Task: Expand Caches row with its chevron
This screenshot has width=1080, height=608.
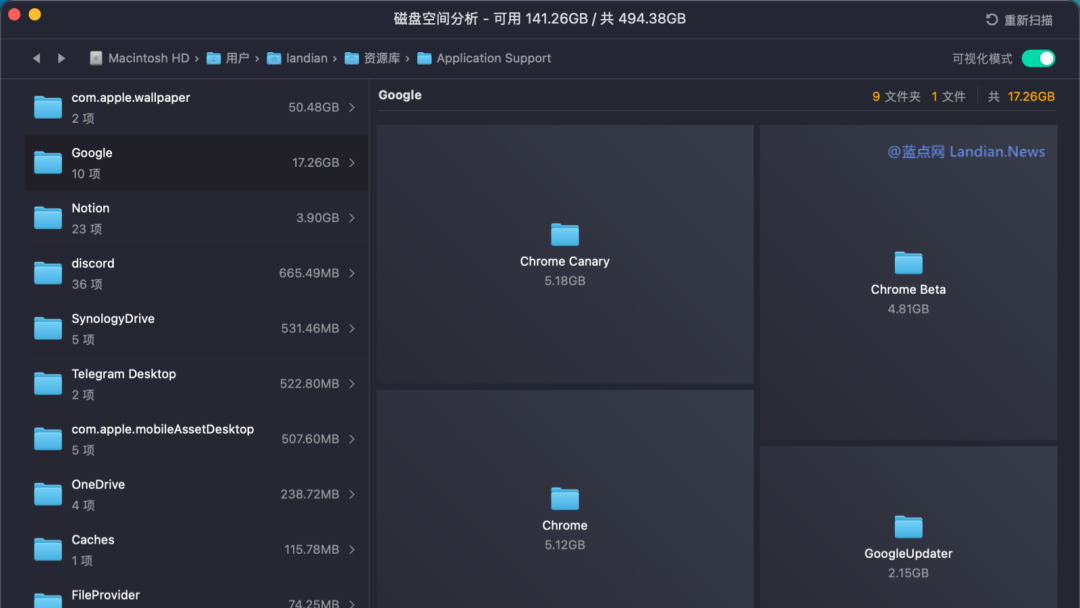Action: coord(352,549)
